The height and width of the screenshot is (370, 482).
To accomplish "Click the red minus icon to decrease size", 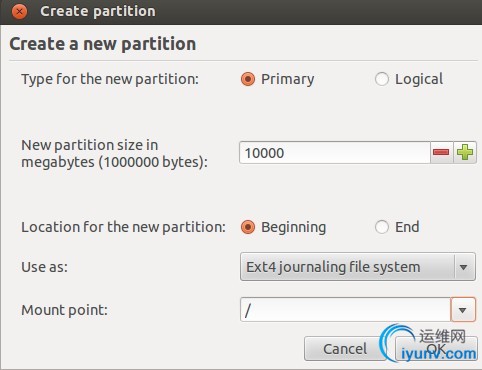I will coord(441,153).
